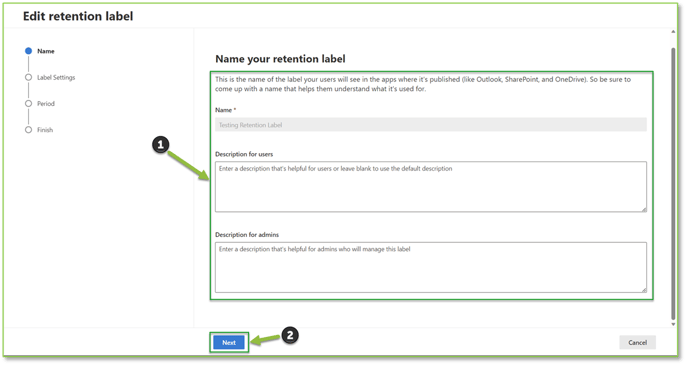This screenshot has height=365, width=686.
Task: Click resize grip of users description box
Action: tap(644, 210)
